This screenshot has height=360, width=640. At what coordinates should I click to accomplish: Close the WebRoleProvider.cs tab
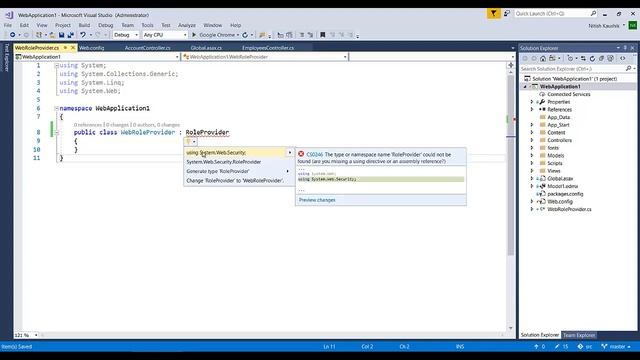coord(73,48)
